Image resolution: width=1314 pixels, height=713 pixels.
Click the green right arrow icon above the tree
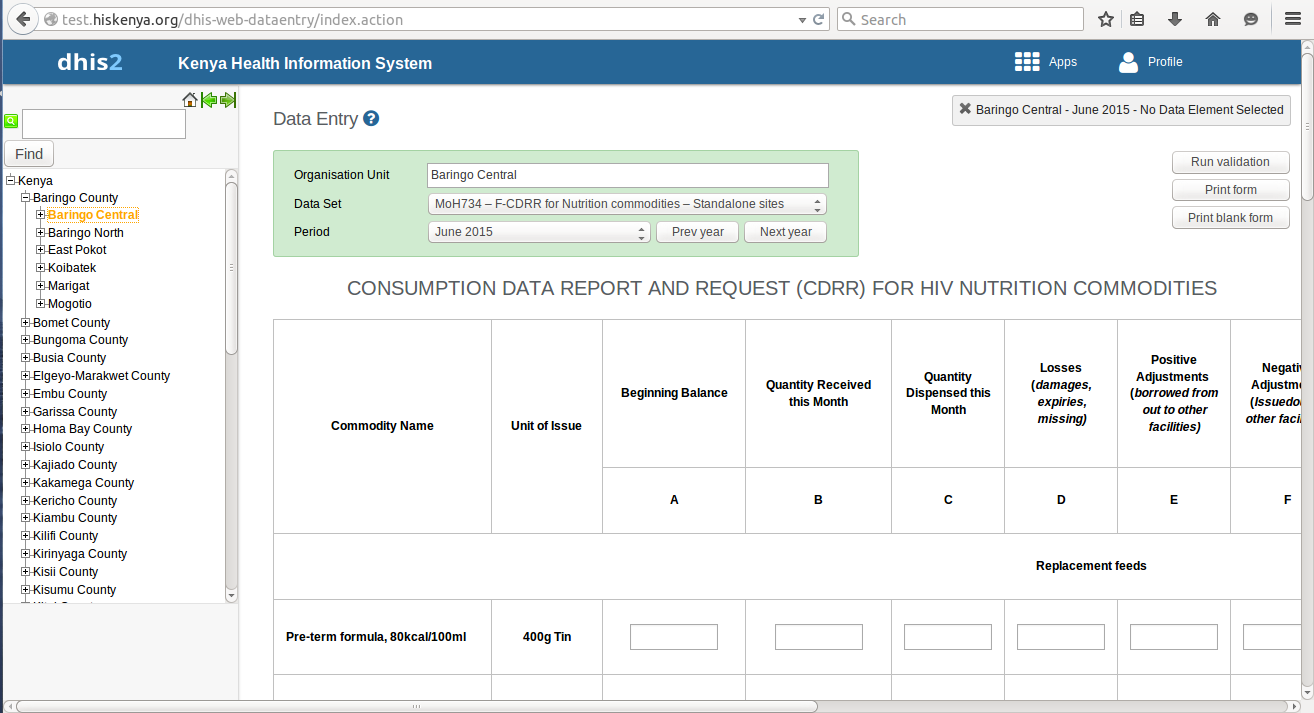pos(228,100)
